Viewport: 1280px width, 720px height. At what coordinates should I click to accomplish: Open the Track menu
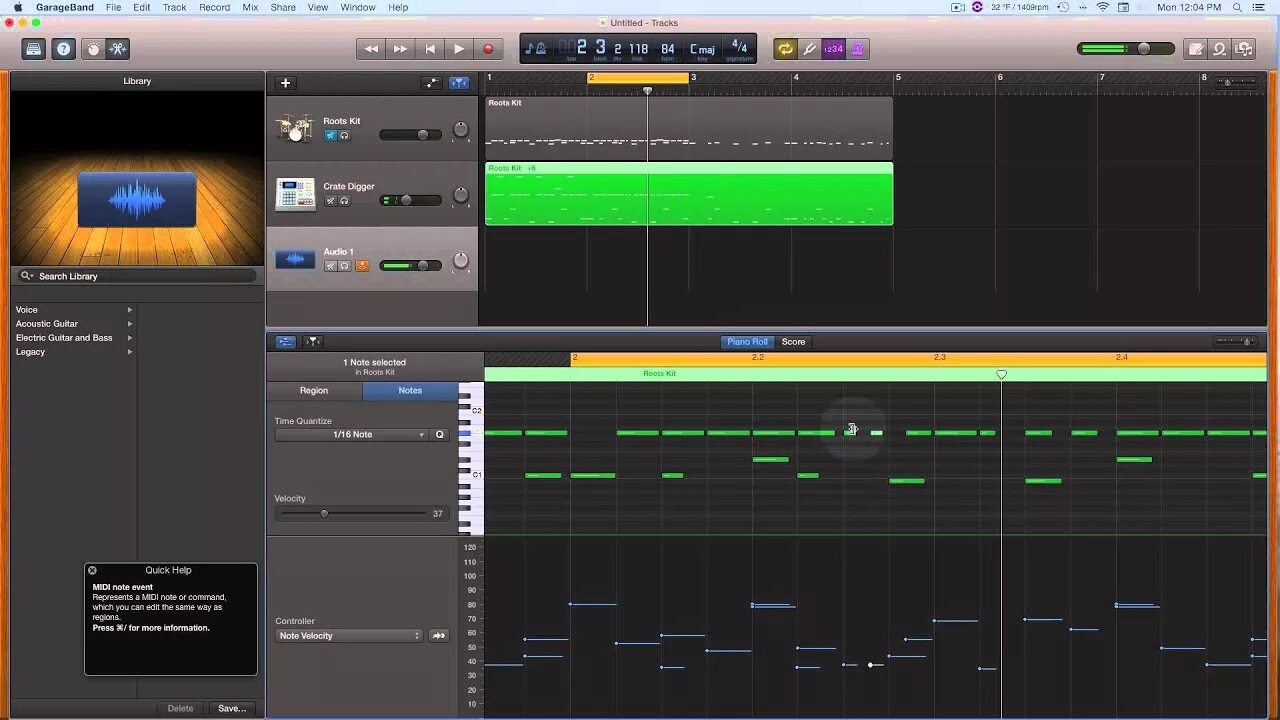pyautogui.click(x=174, y=7)
